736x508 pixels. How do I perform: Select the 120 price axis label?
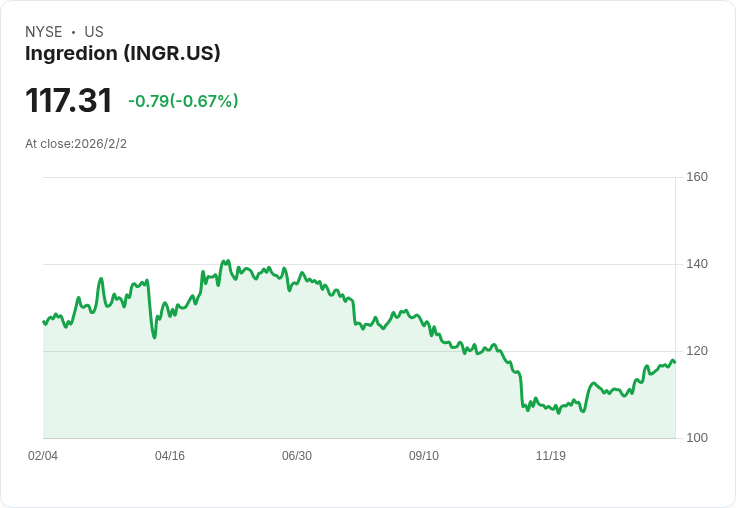pyautogui.click(x=697, y=351)
